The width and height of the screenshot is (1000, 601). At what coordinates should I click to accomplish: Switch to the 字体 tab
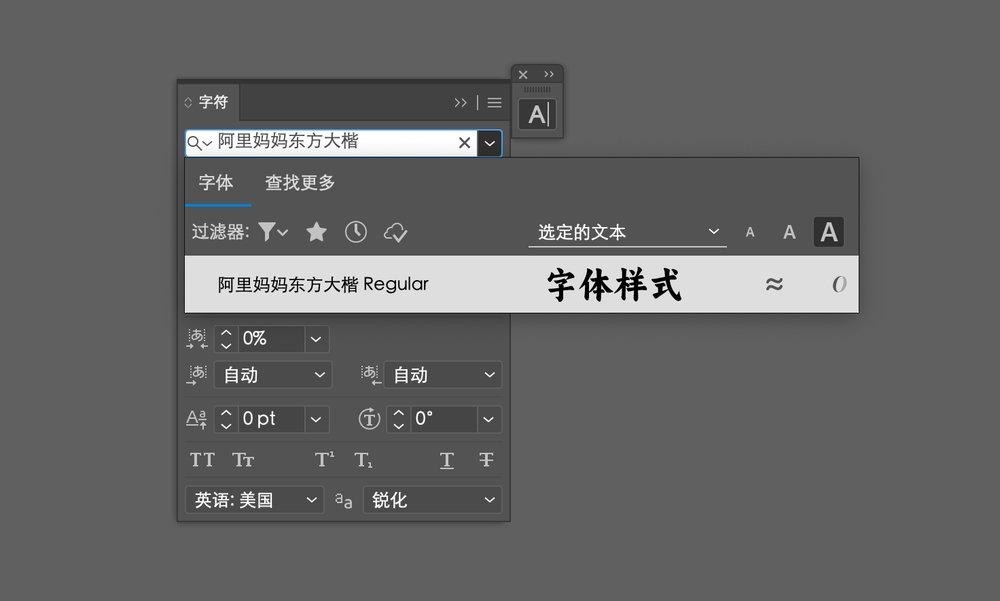coord(216,183)
